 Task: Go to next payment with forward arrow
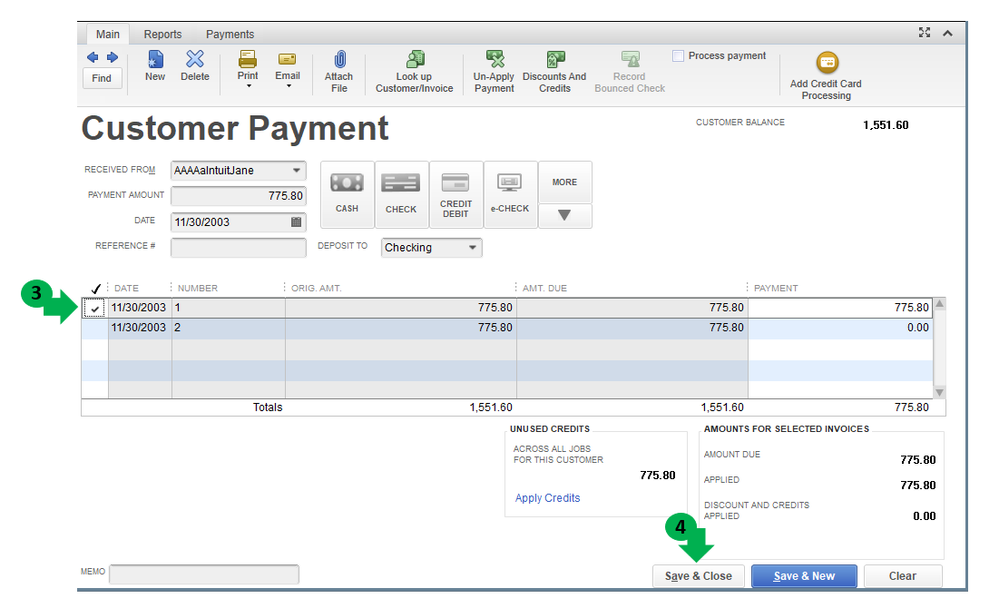[112, 57]
